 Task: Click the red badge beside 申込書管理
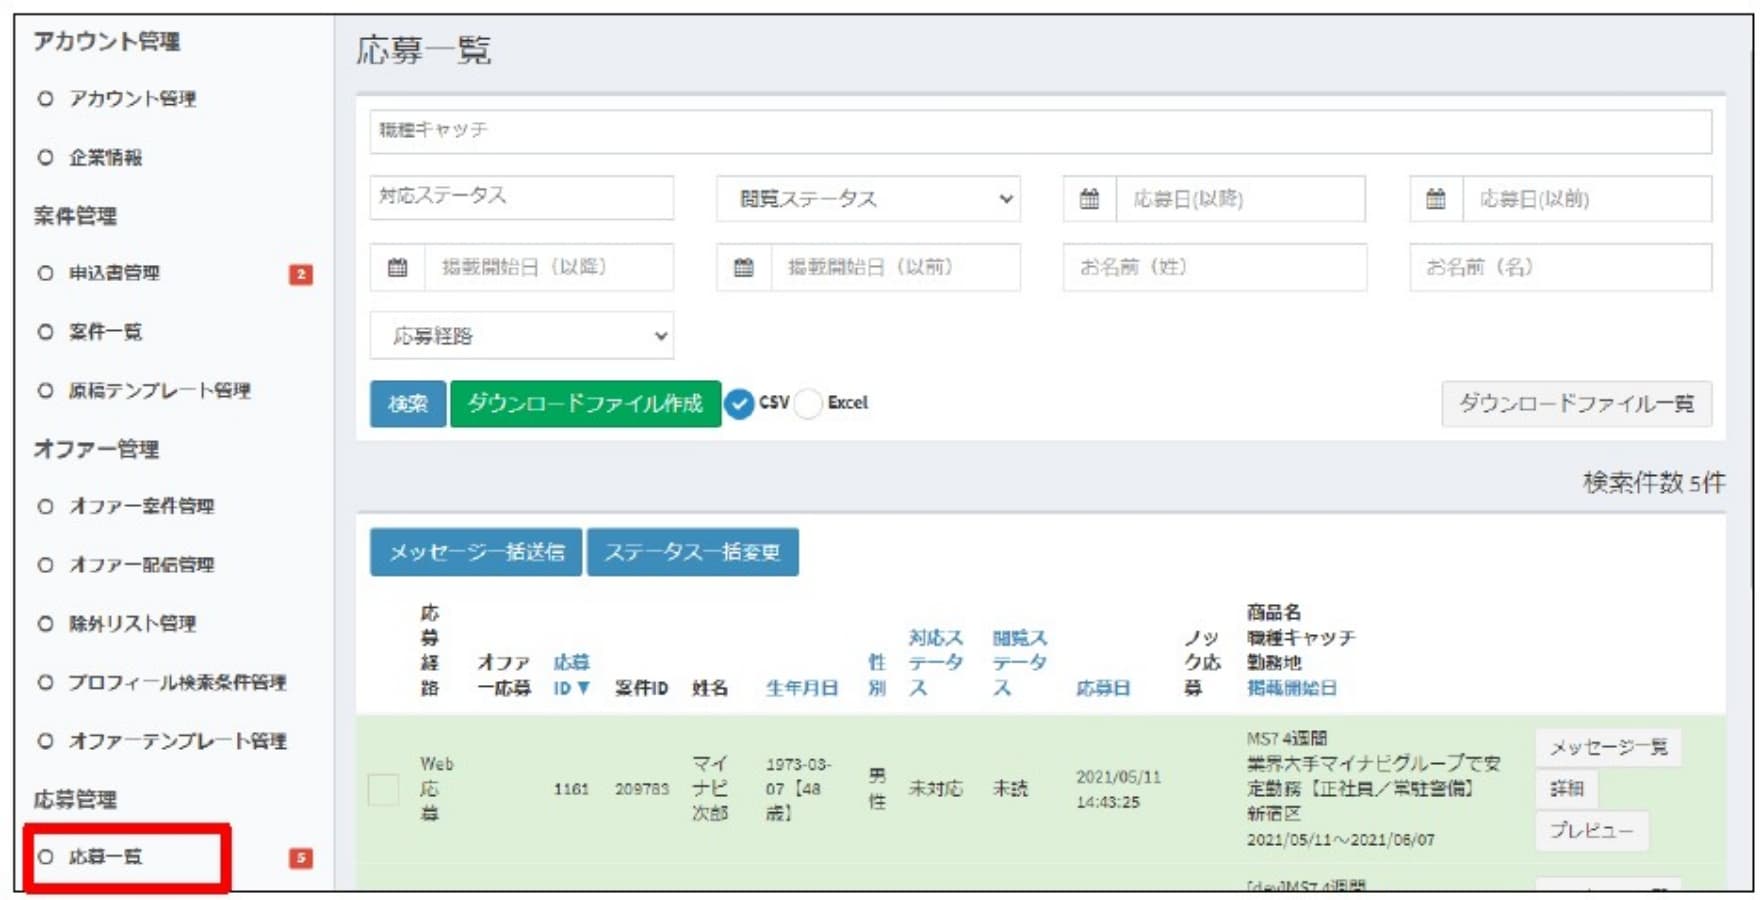coord(300,274)
